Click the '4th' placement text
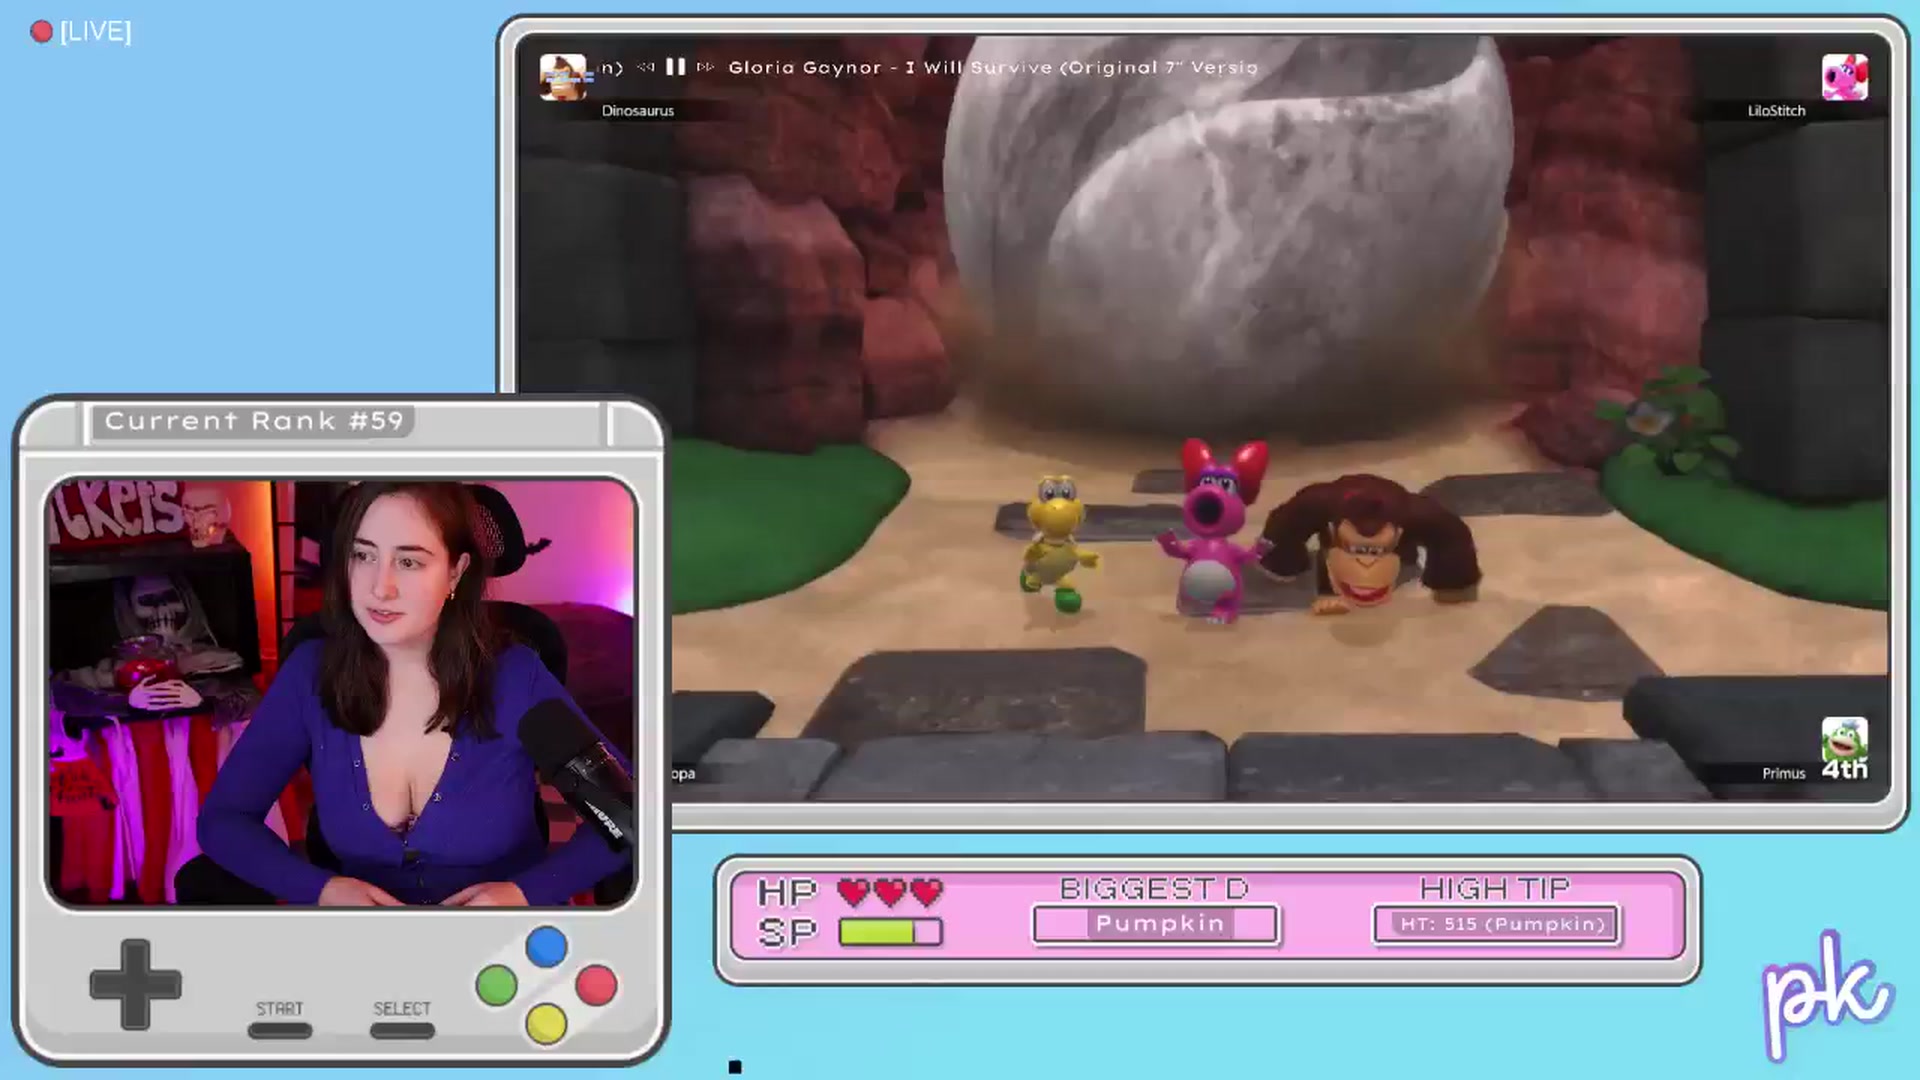The image size is (1920, 1080). [x=1844, y=769]
